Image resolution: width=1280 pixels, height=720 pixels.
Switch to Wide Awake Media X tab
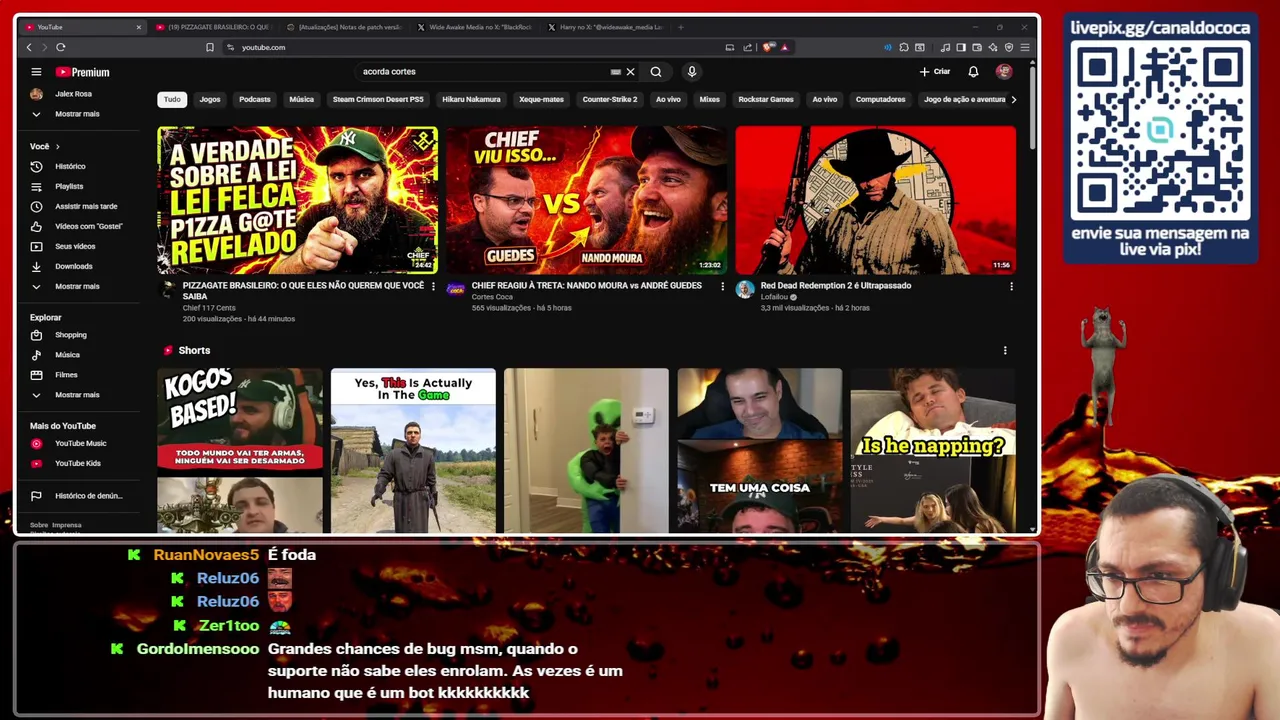475,27
